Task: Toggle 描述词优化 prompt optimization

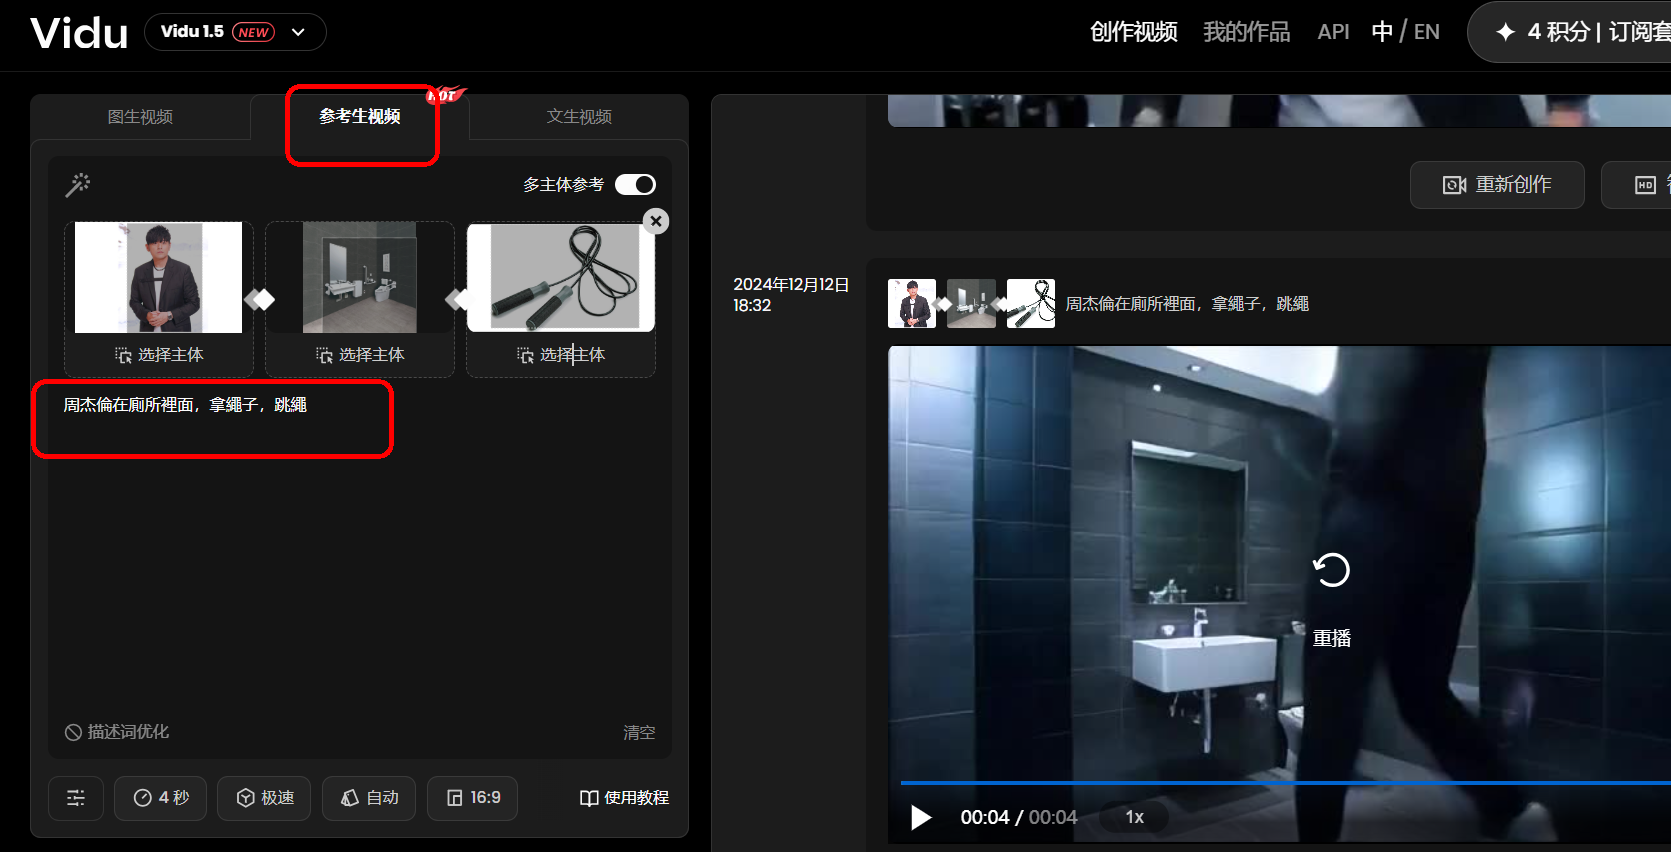Action: tap(117, 732)
